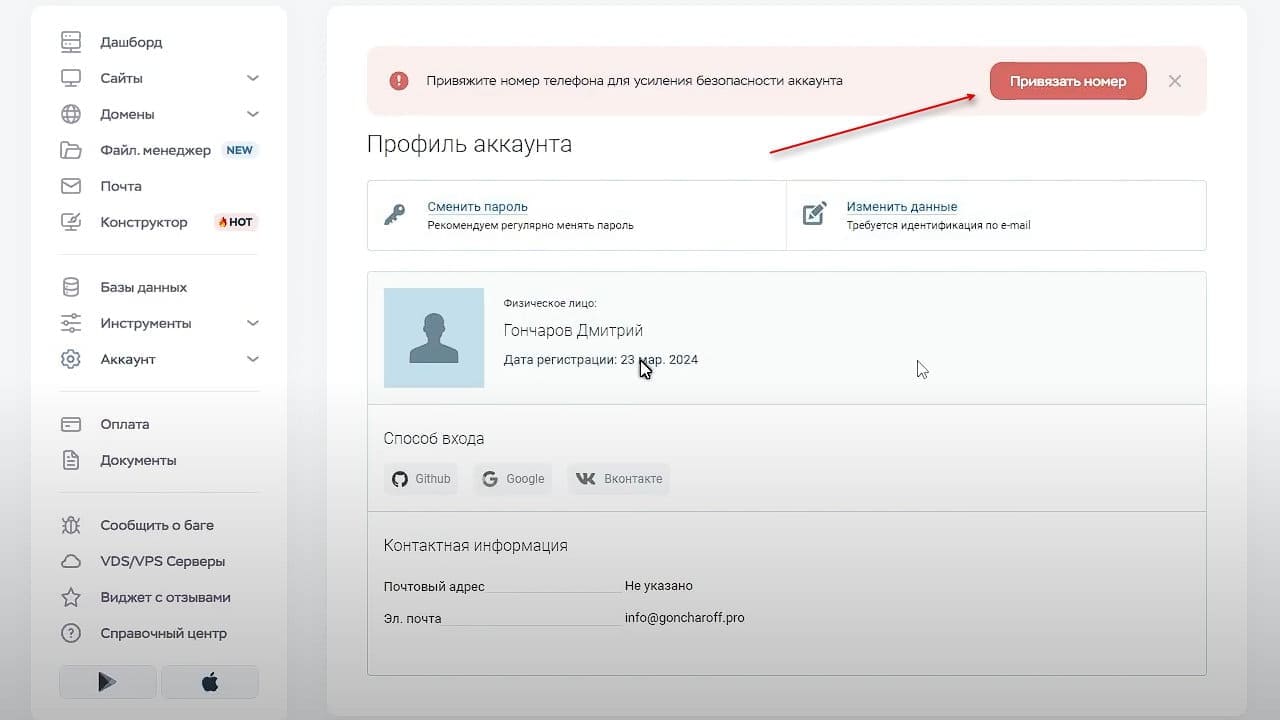Click the Инструменты sliders icon
This screenshot has height=720, width=1280.
71,323
